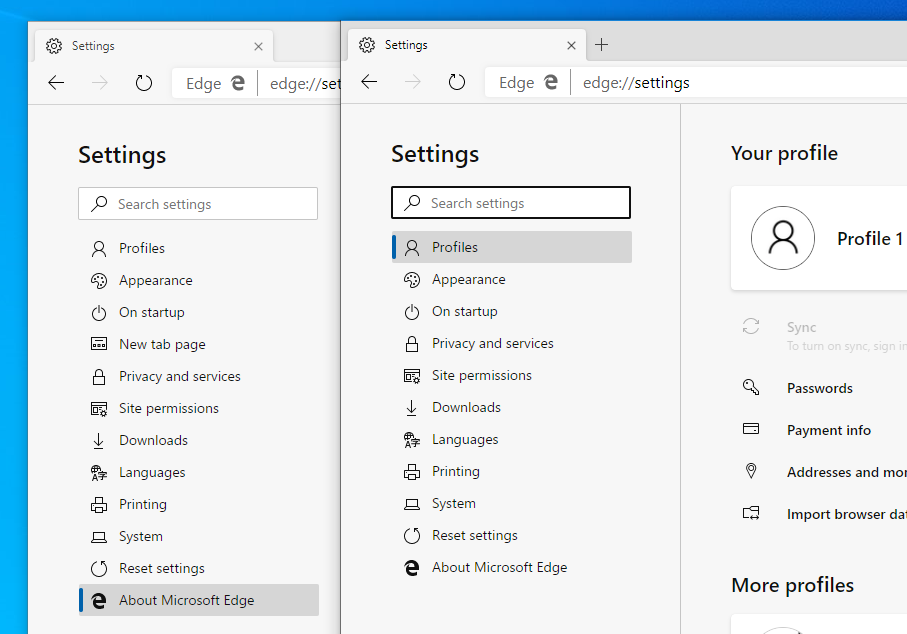Open Profiles in the left window sidebar
The width and height of the screenshot is (907, 634).
click(198, 248)
